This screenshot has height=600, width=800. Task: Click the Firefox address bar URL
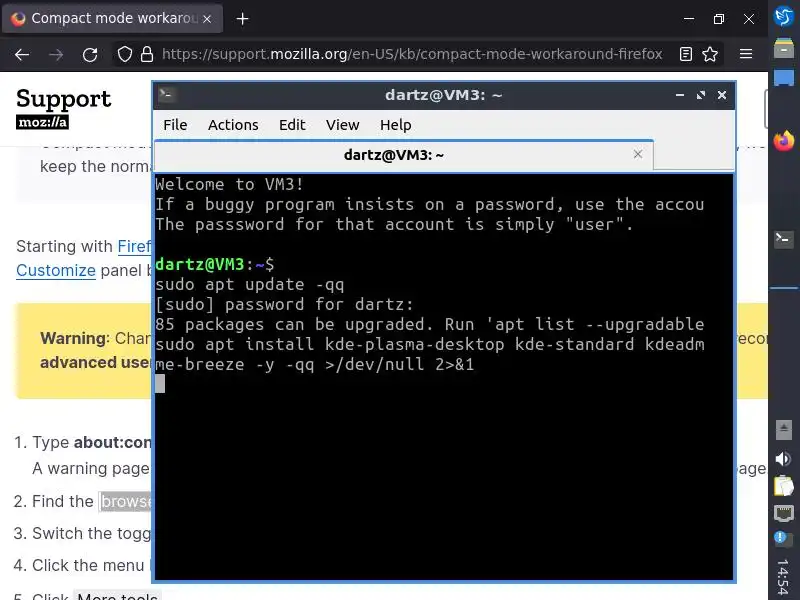(x=412, y=54)
